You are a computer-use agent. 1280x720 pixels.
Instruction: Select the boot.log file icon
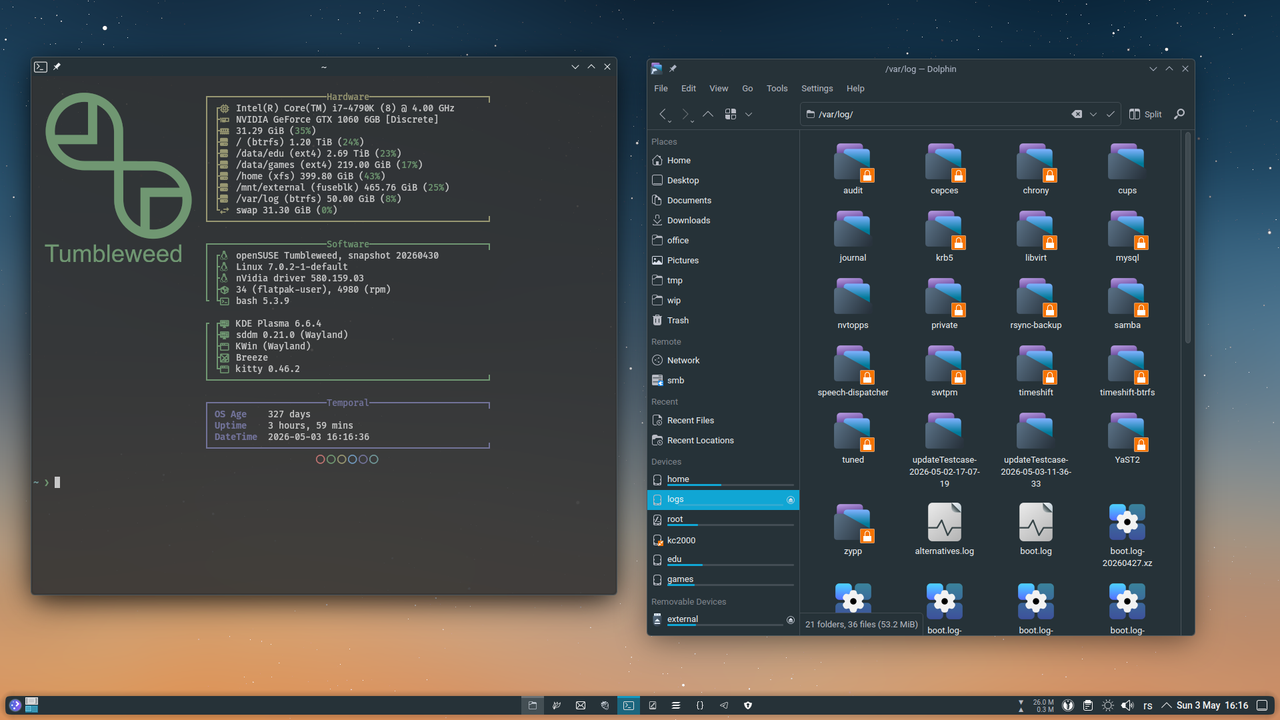point(1036,522)
